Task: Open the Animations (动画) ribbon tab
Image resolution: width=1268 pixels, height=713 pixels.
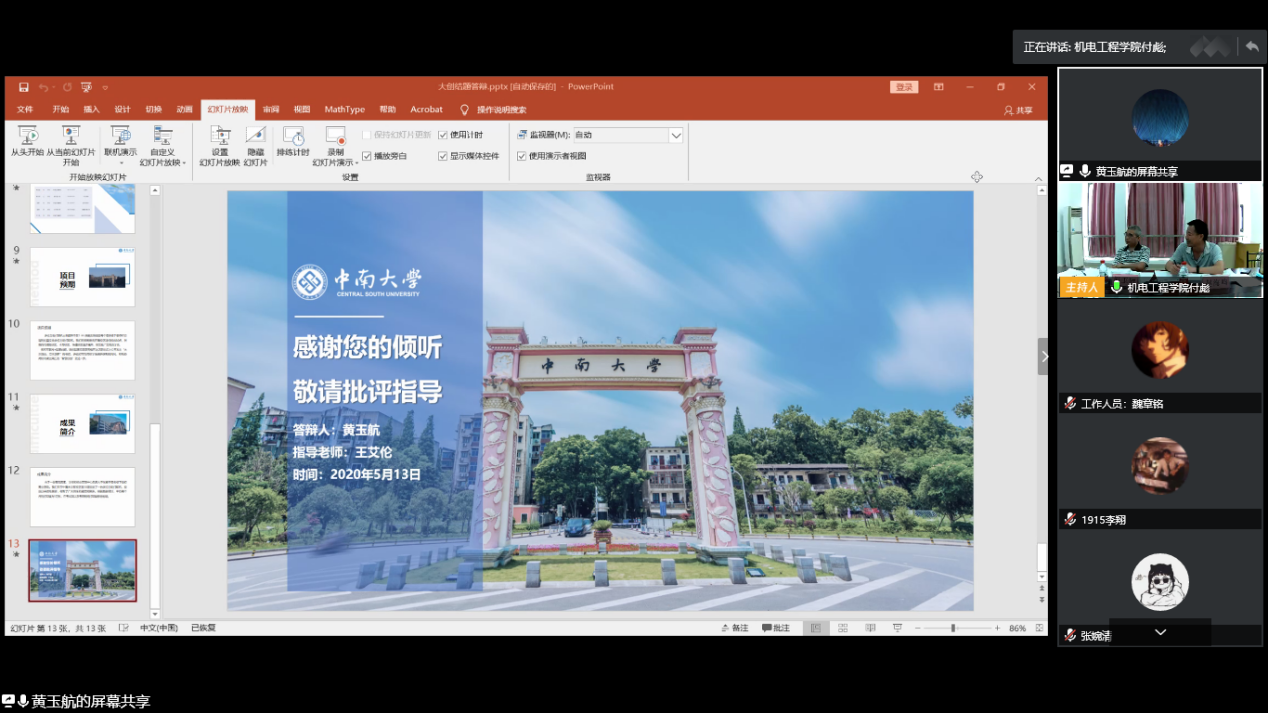Action: click(x=184, y=110)
